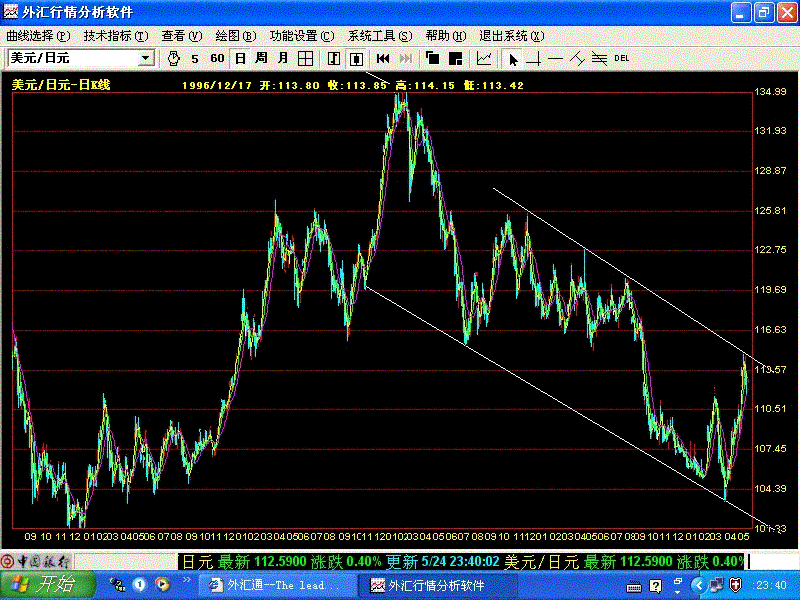Image resolution: width=800 pixels, height=600 pixels.
Task: Click the application icon in title bar
Action: (10, 12)
